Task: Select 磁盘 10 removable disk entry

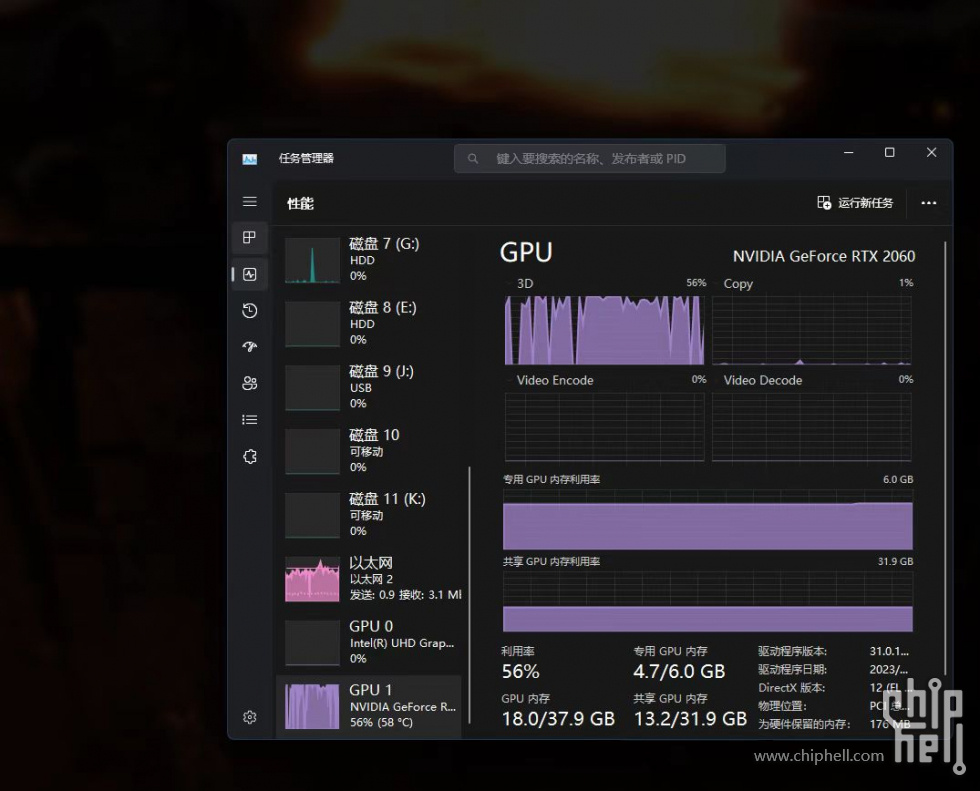Action: point(369,450)
